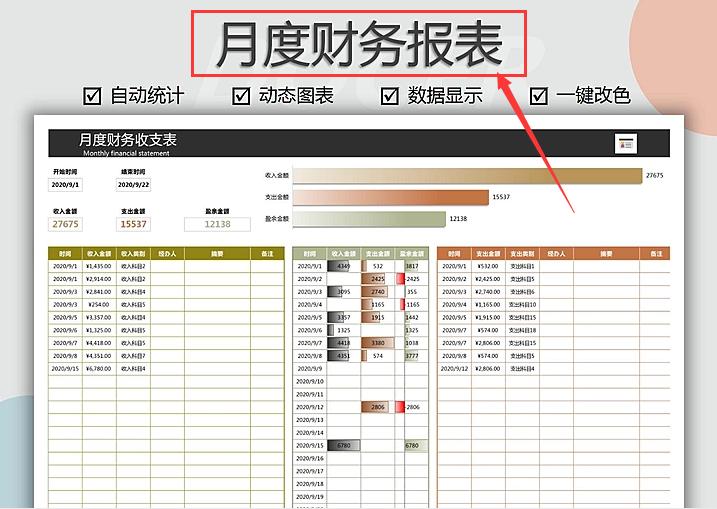Click the 盈余金额 summary value 12138

(217, 224)
